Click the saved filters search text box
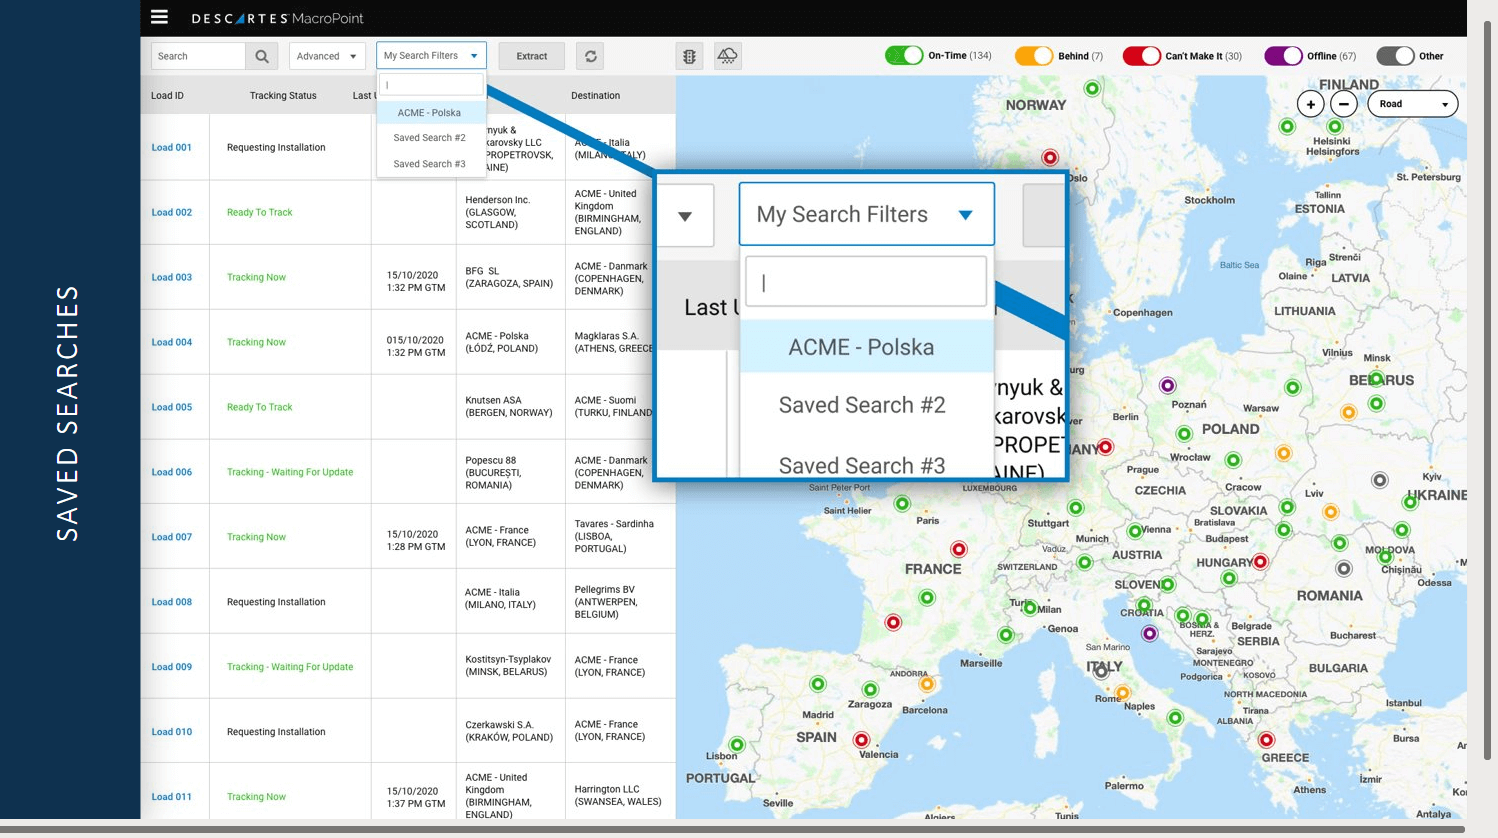The width and height of the screenshot is (1498, 838). point(431,85)
